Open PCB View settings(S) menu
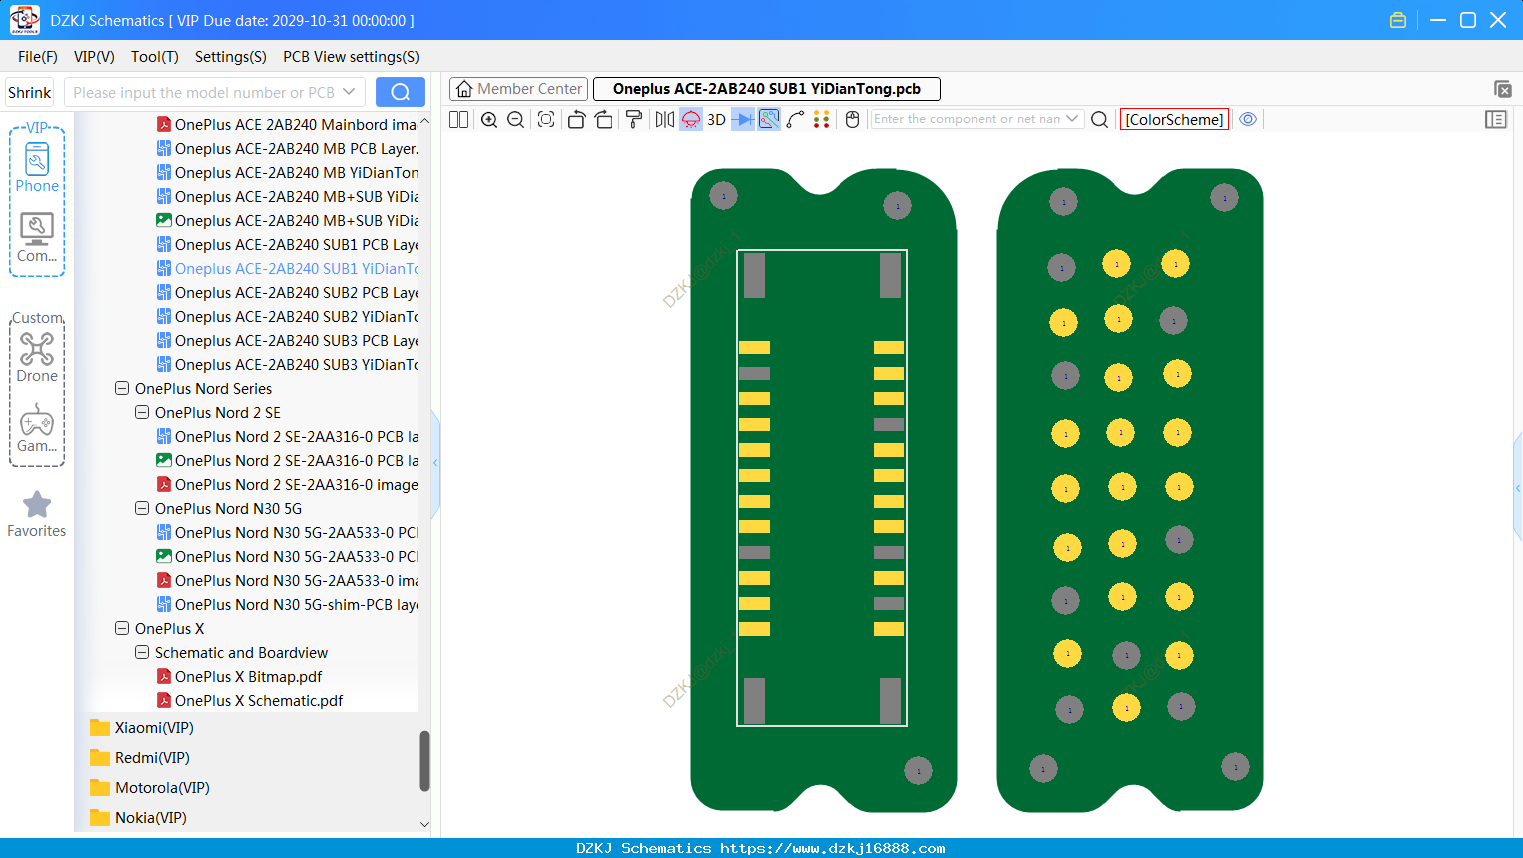1523x858 pixels. (x=351, y=57)
